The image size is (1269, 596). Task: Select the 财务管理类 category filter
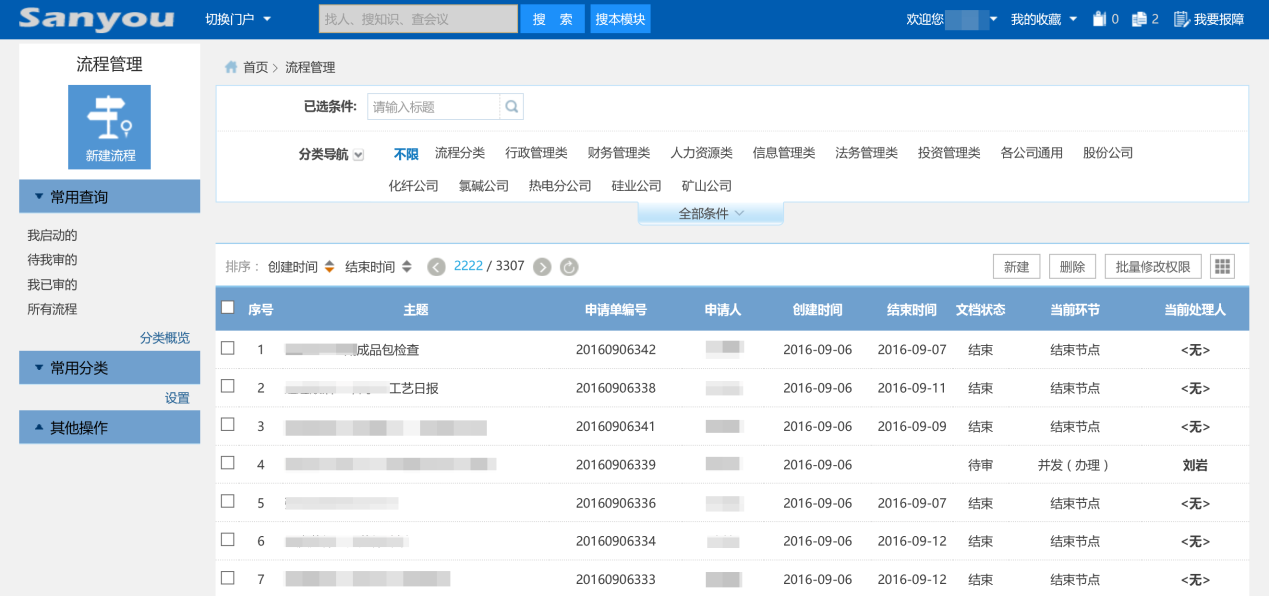coord(618,153)
